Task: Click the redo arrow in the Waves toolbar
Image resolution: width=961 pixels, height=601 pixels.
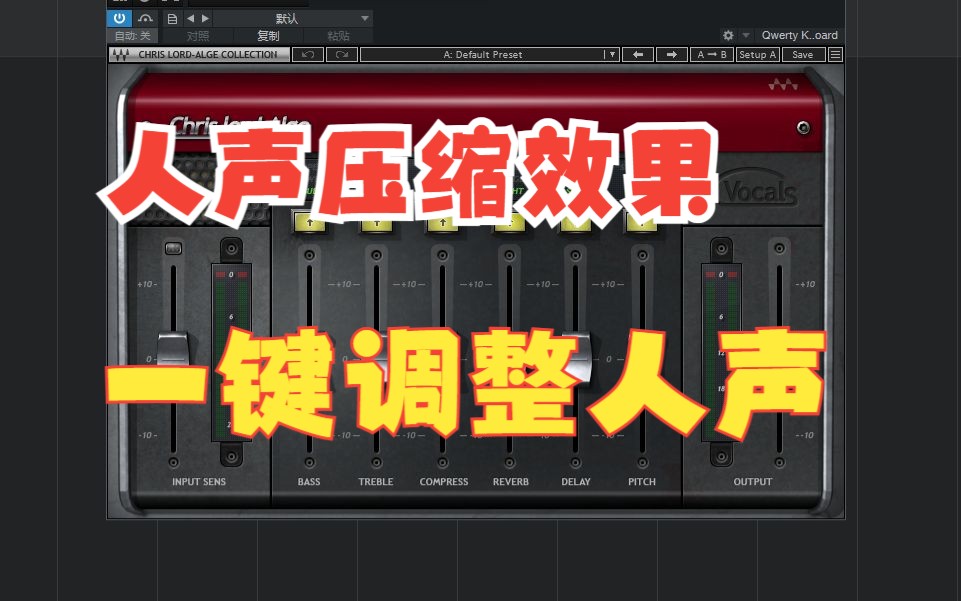Action: [341, 54]
